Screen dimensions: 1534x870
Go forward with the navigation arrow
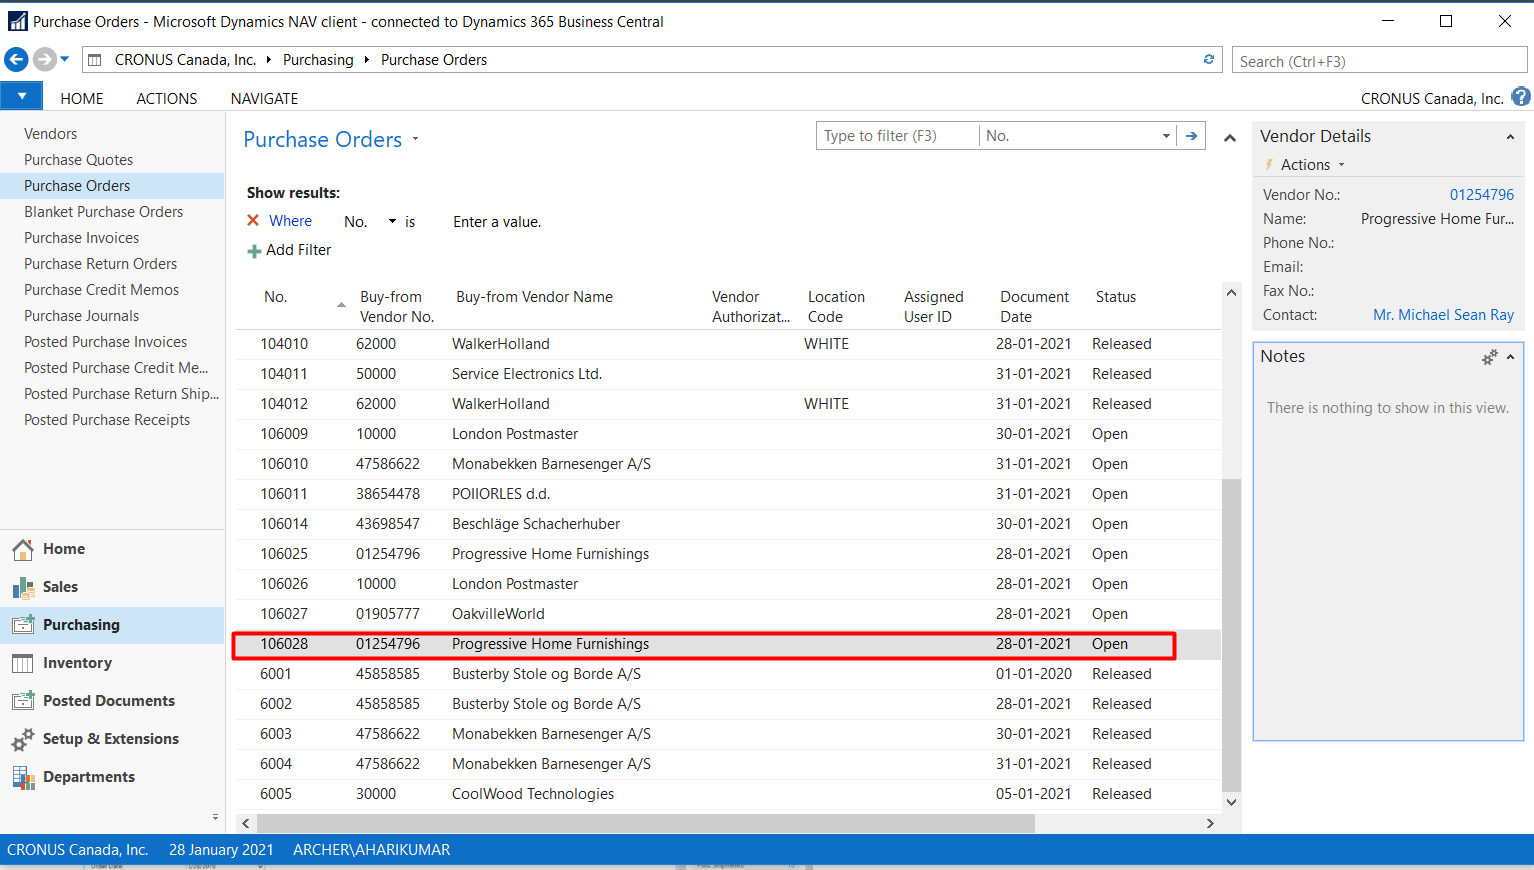point(44,60)
